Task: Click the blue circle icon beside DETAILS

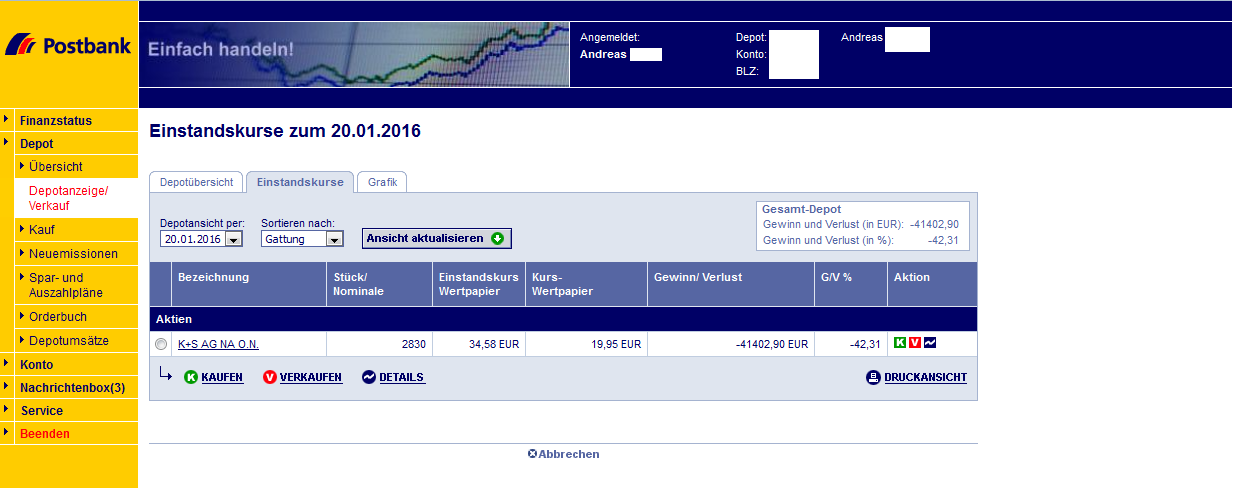Action: 368,377
